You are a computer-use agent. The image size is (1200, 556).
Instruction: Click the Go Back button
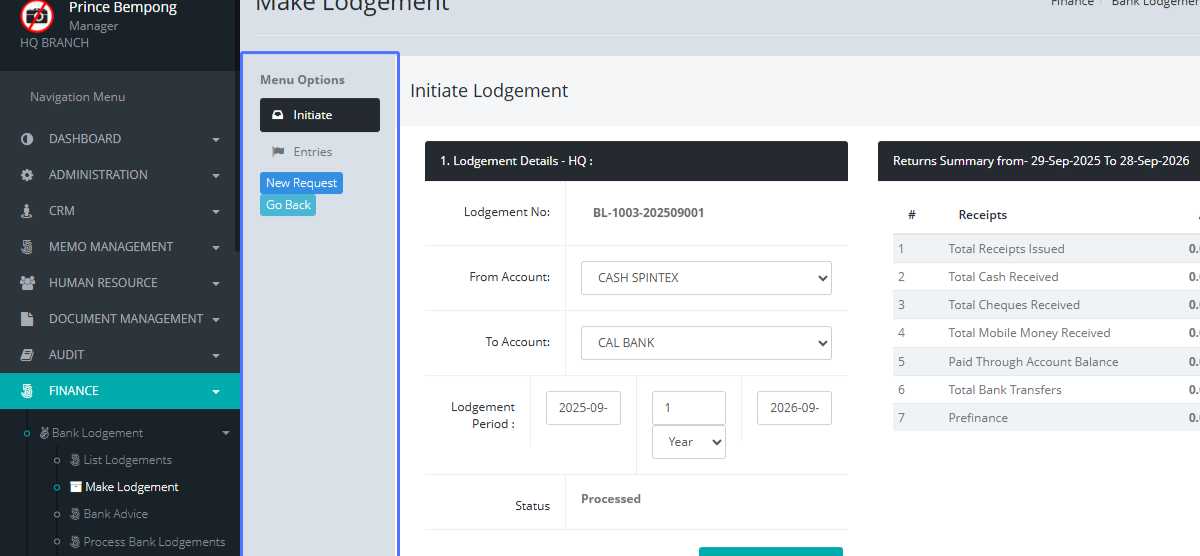288,205
